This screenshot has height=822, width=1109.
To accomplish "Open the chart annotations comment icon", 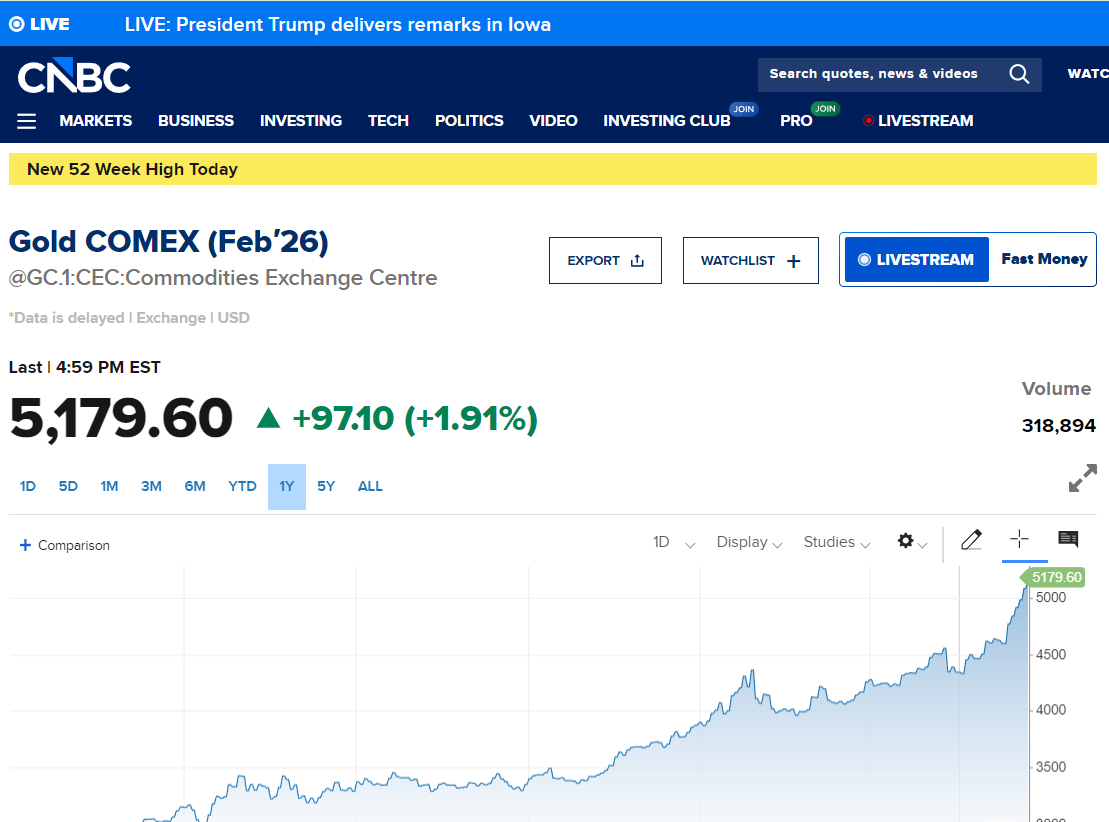I will (x=1068, y=539).
